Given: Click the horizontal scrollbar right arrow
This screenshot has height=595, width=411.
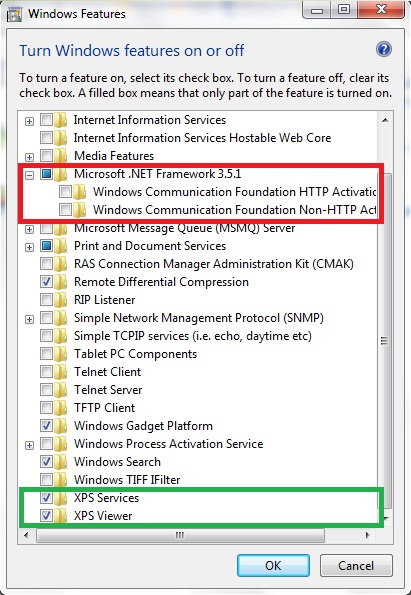Looking at the screenshot, I should pos(368,535).
